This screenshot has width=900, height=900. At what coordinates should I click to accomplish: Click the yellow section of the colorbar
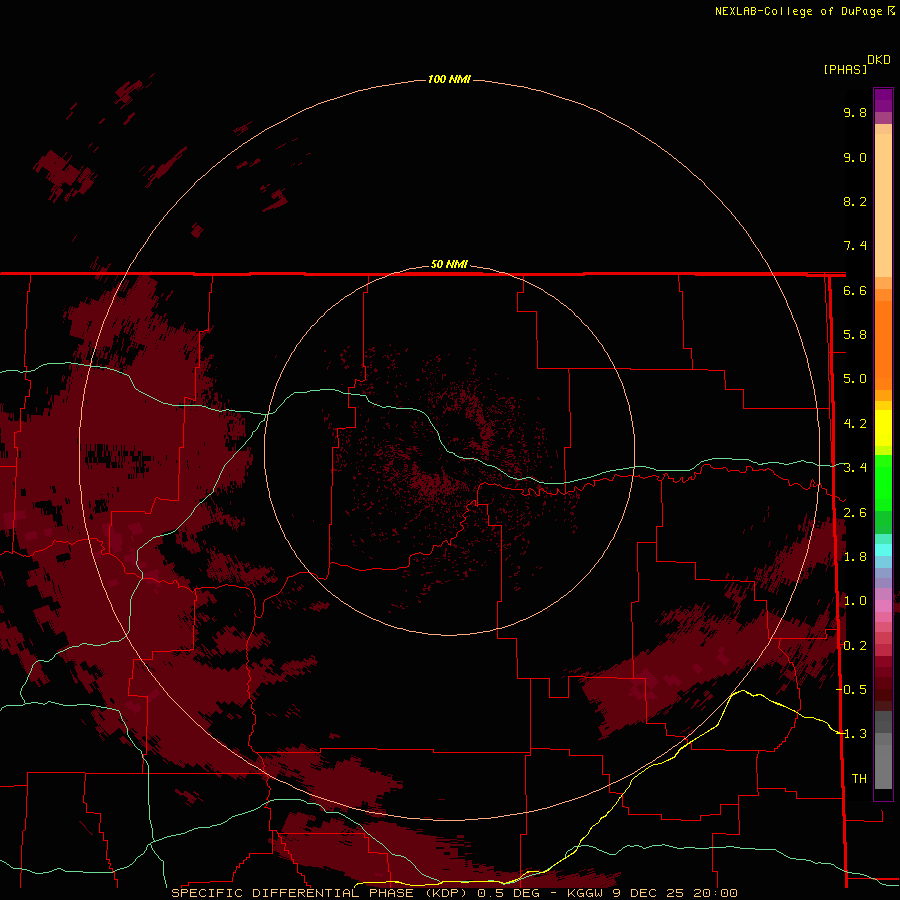pyautogui.click(x=883, y=428)
